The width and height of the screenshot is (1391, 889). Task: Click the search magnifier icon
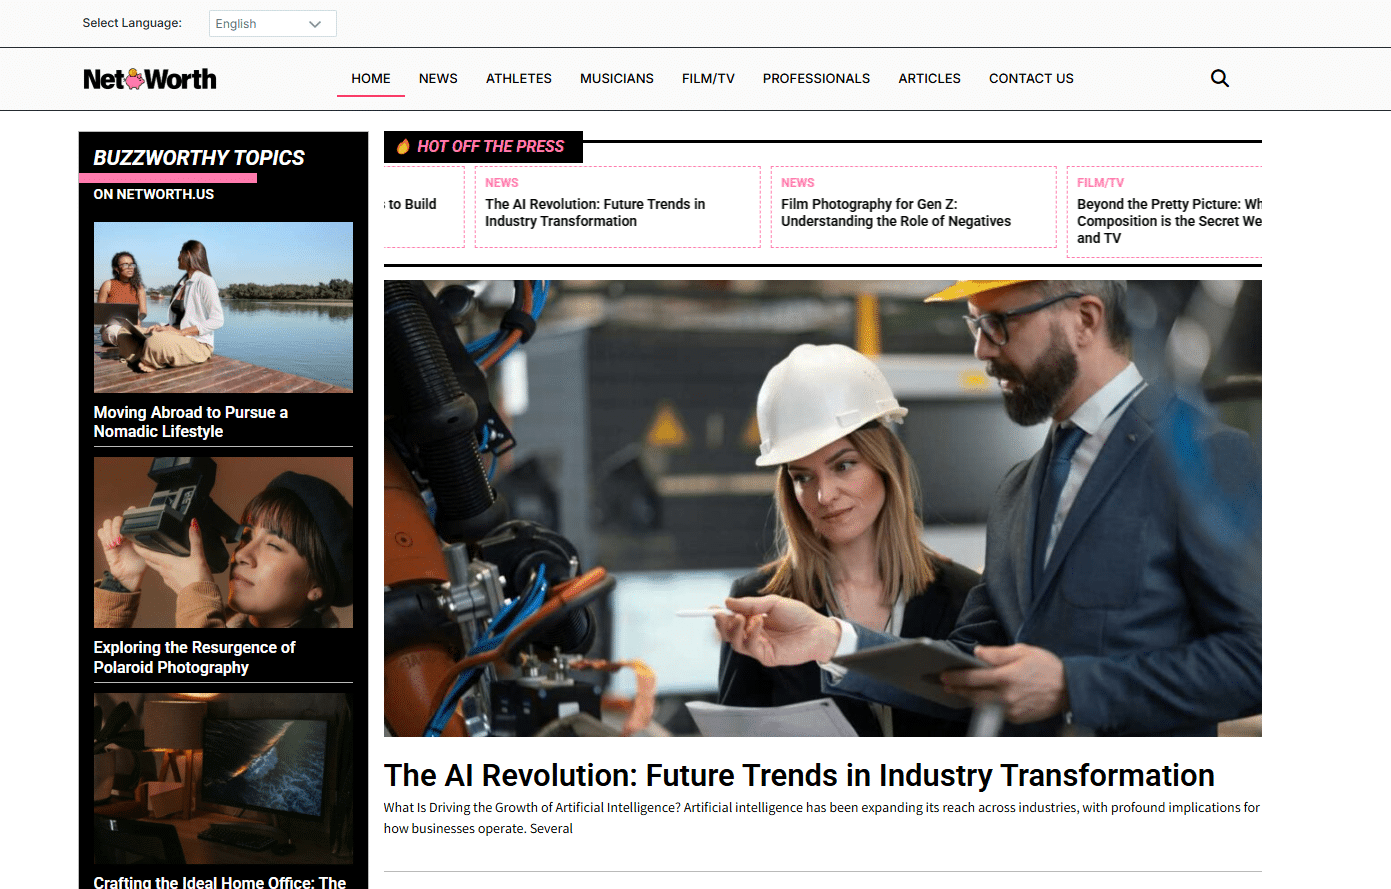[x=1219, y=78]
